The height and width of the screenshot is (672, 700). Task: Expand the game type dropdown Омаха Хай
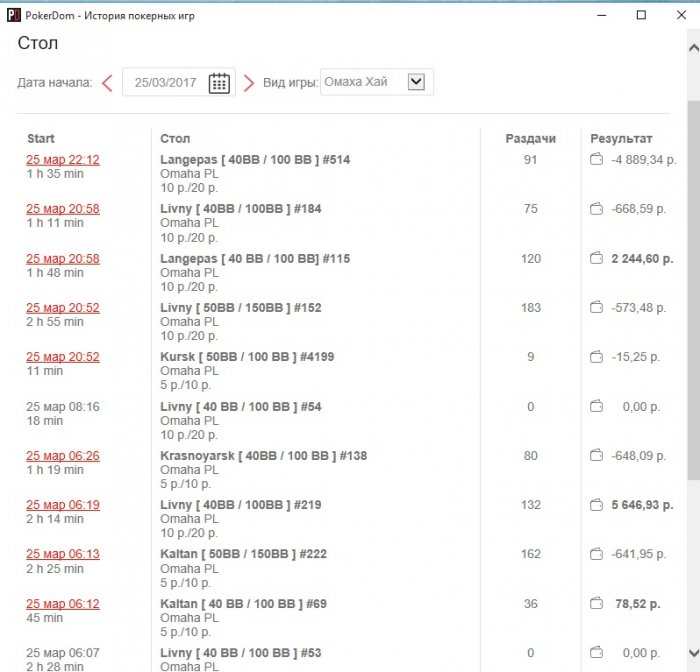(417, 82)
